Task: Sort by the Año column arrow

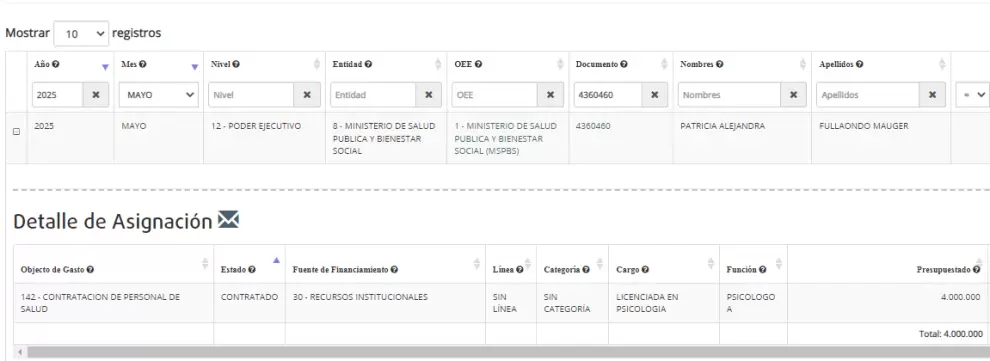Action: click(x=105, y=68)
